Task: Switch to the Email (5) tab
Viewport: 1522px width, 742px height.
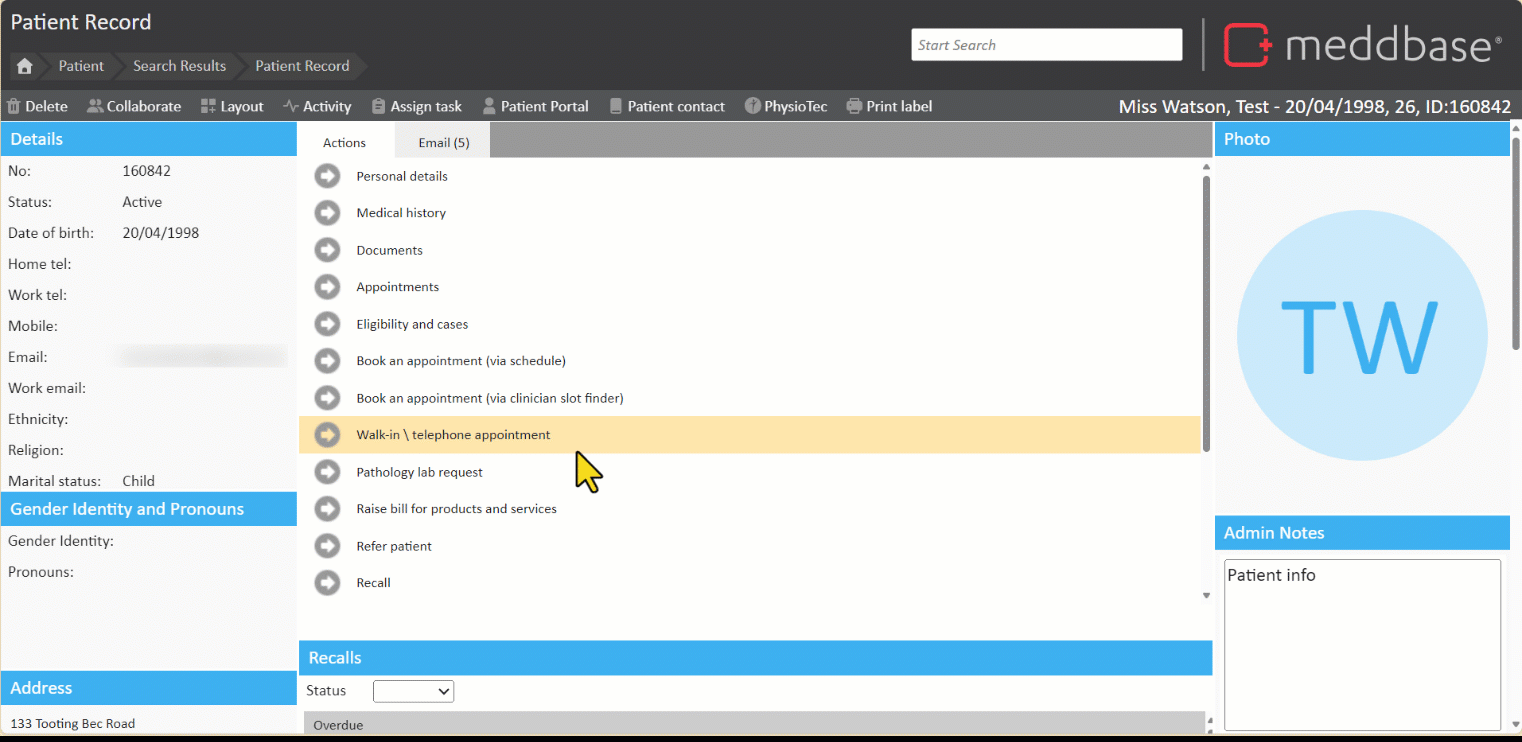Action: point(443,143)
